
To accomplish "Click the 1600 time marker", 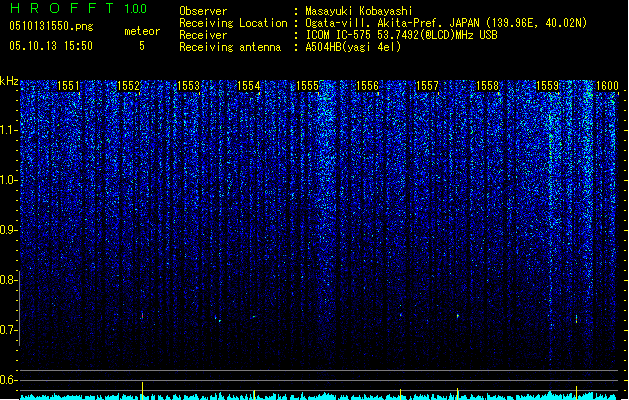I will 607,86.
